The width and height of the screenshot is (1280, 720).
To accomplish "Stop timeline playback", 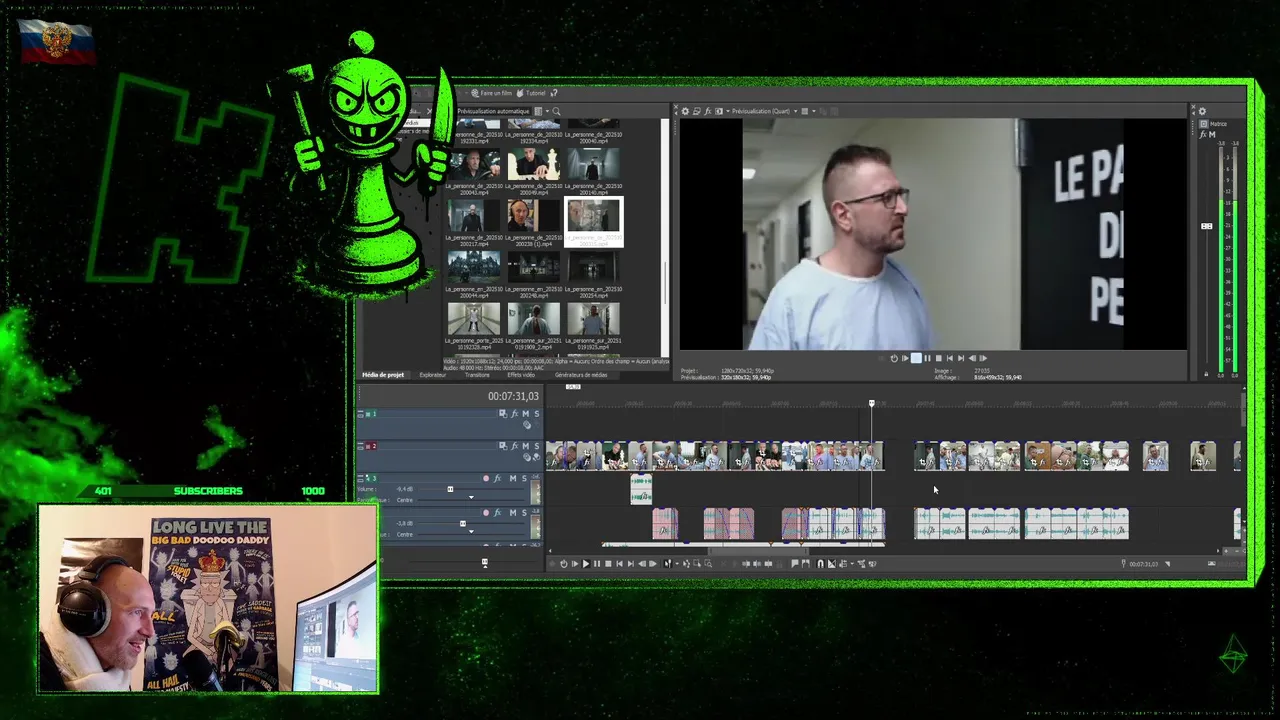I will coord(608,563).
